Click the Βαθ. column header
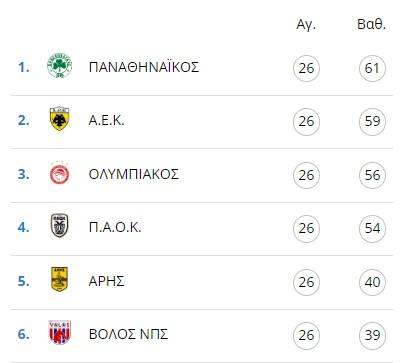Image resolution: width=403 pixels, height=363 pixels. 371,25
